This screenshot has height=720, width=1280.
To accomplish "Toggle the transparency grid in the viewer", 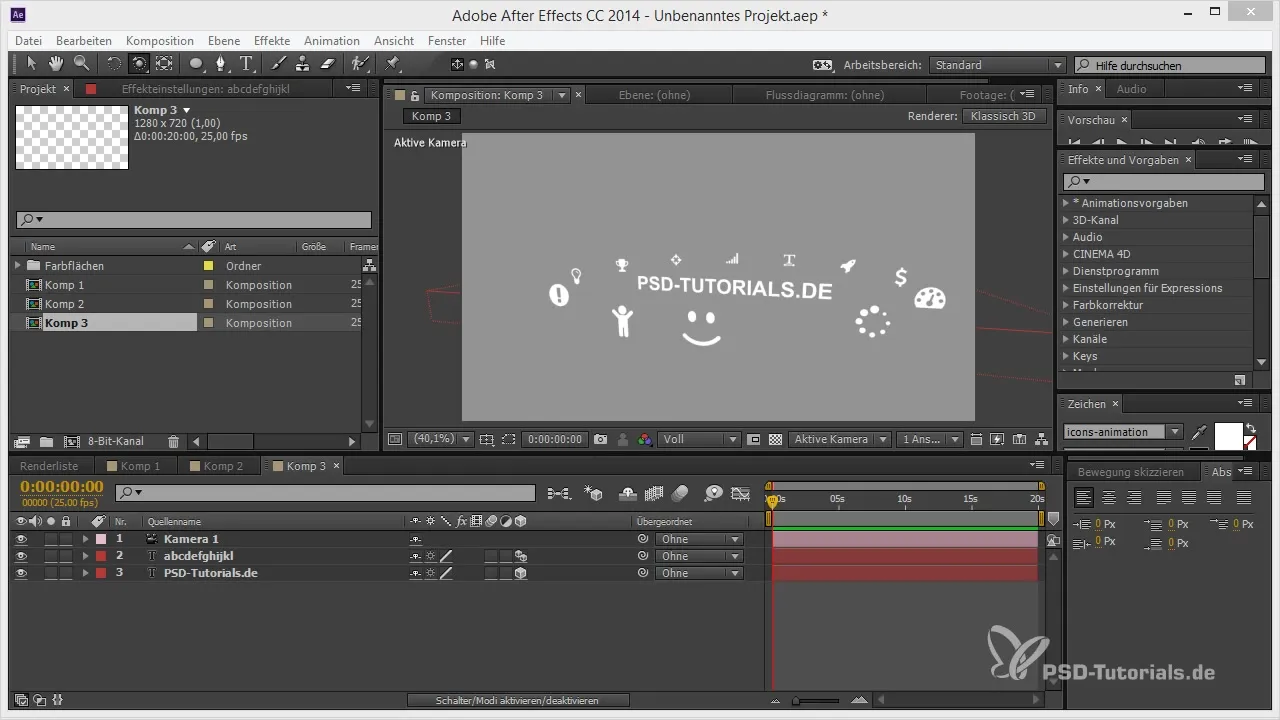I will [774, 439].
